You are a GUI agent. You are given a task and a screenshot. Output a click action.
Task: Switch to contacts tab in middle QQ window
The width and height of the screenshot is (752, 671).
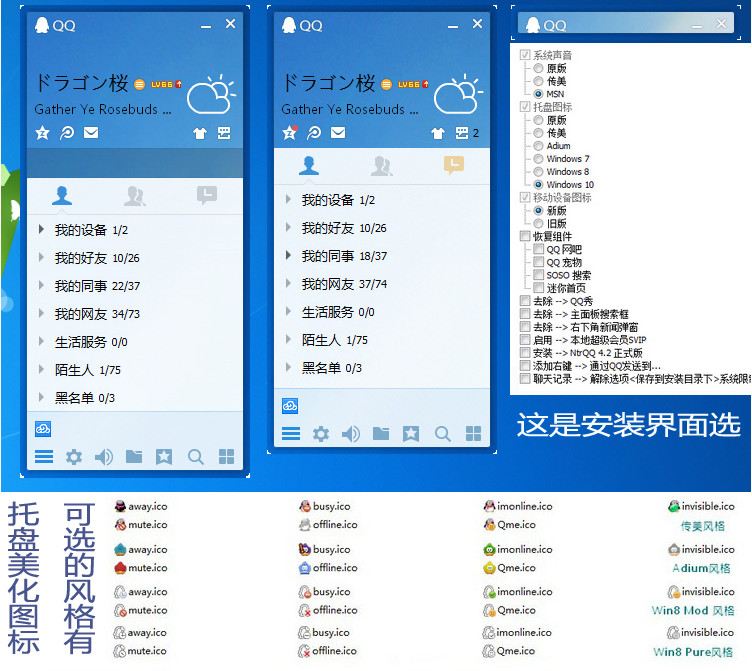pyautogui.click(x=309, y=165)
